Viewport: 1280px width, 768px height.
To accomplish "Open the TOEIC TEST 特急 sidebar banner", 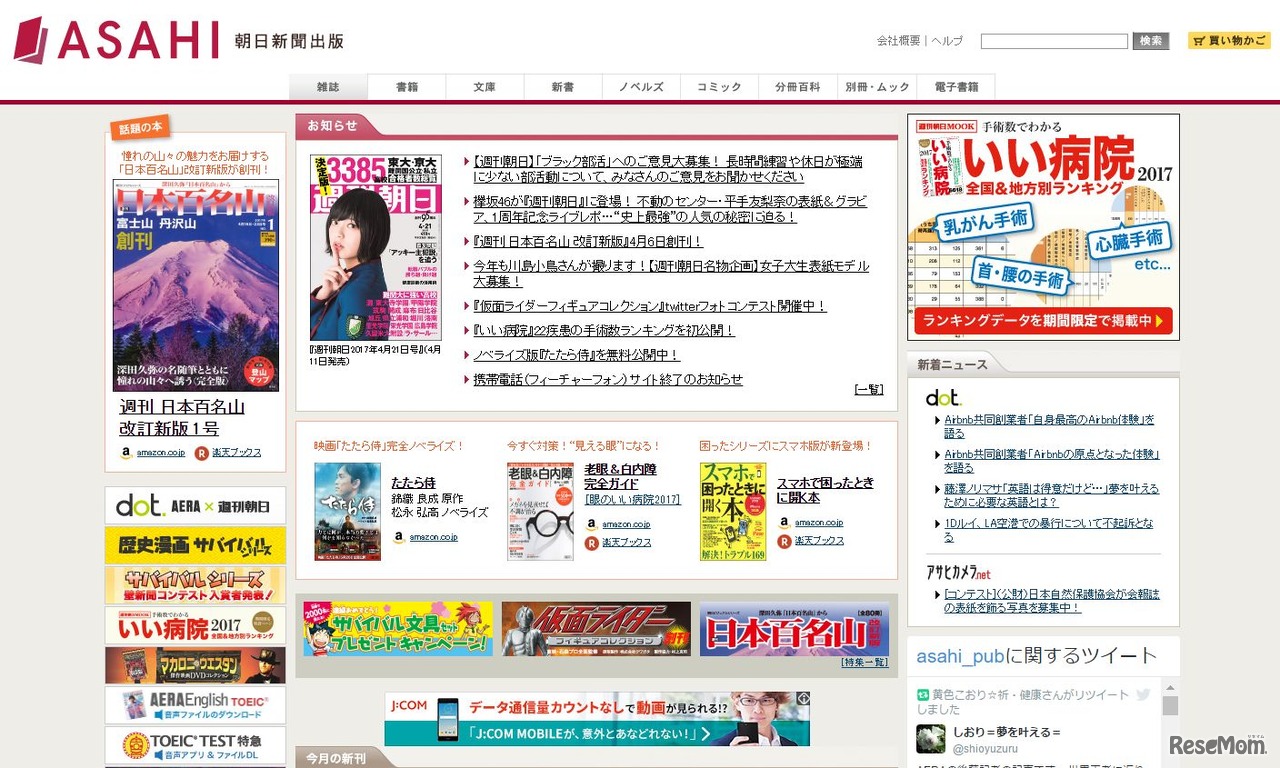I will [195, 745].
